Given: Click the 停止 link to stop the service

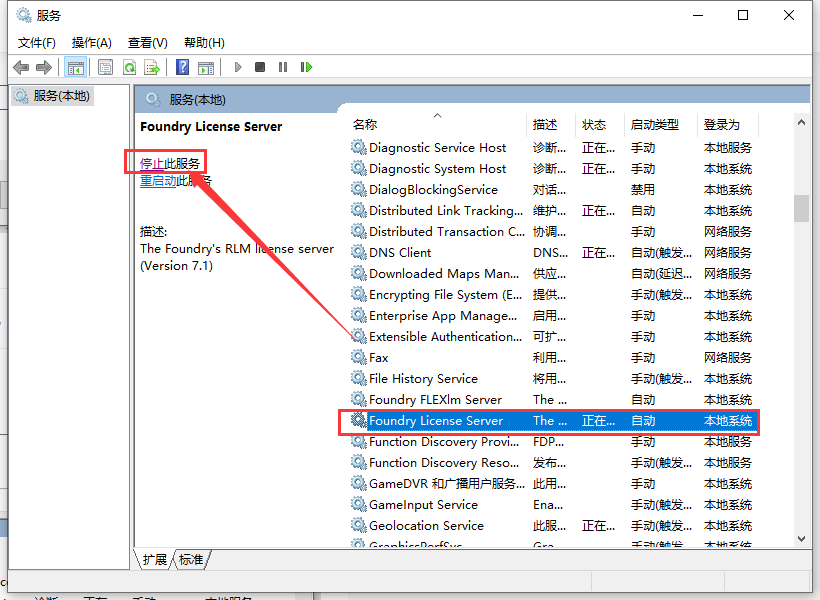Looking at the screenshot, I should pos(152,163).
